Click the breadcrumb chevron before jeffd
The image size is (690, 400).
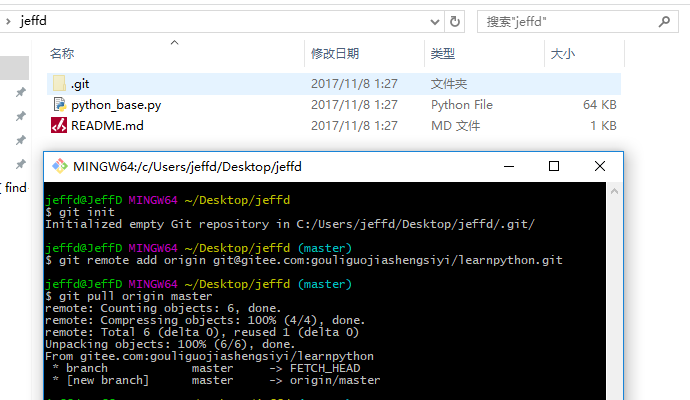[x=8, y=21]
